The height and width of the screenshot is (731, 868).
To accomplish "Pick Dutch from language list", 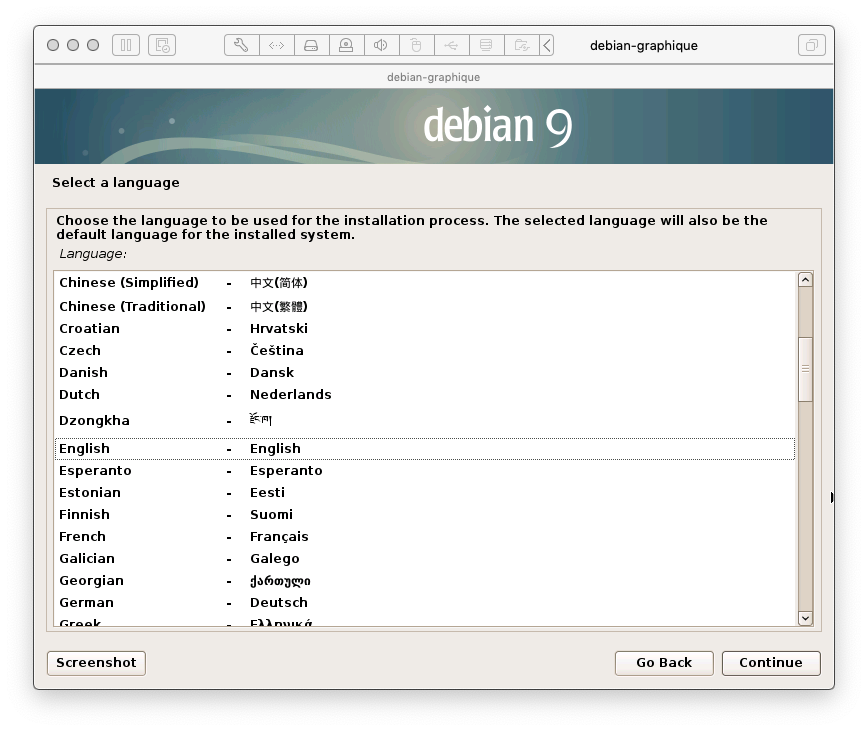I will pyautogui.click(x=425, y=395).
